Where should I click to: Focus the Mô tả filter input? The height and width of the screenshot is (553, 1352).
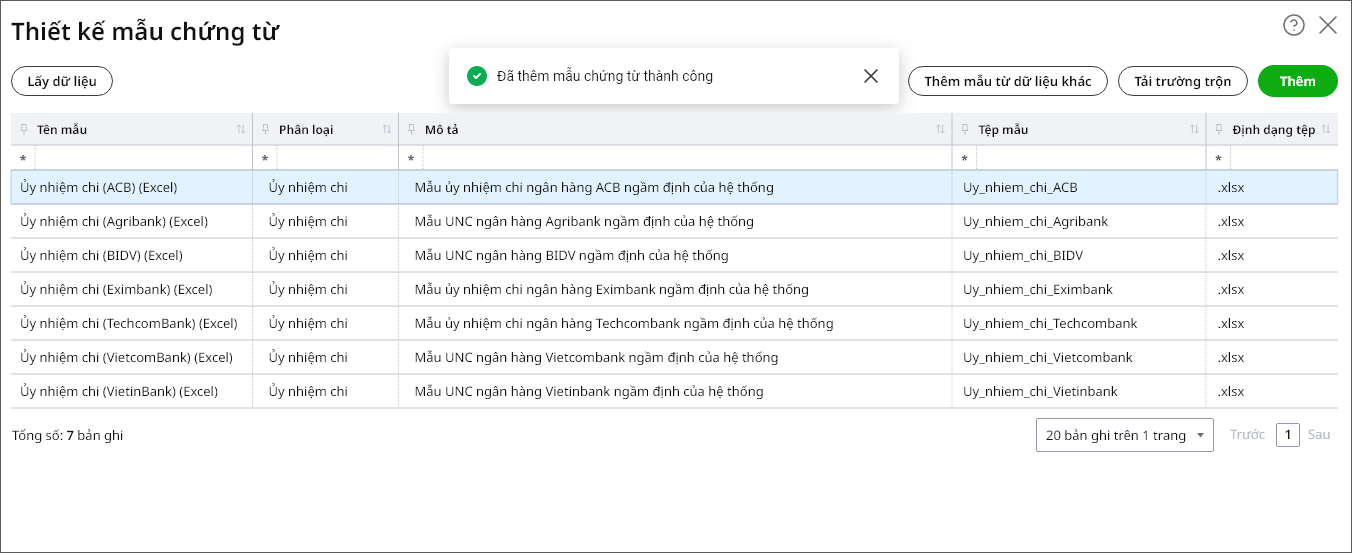tap(687, 159)
